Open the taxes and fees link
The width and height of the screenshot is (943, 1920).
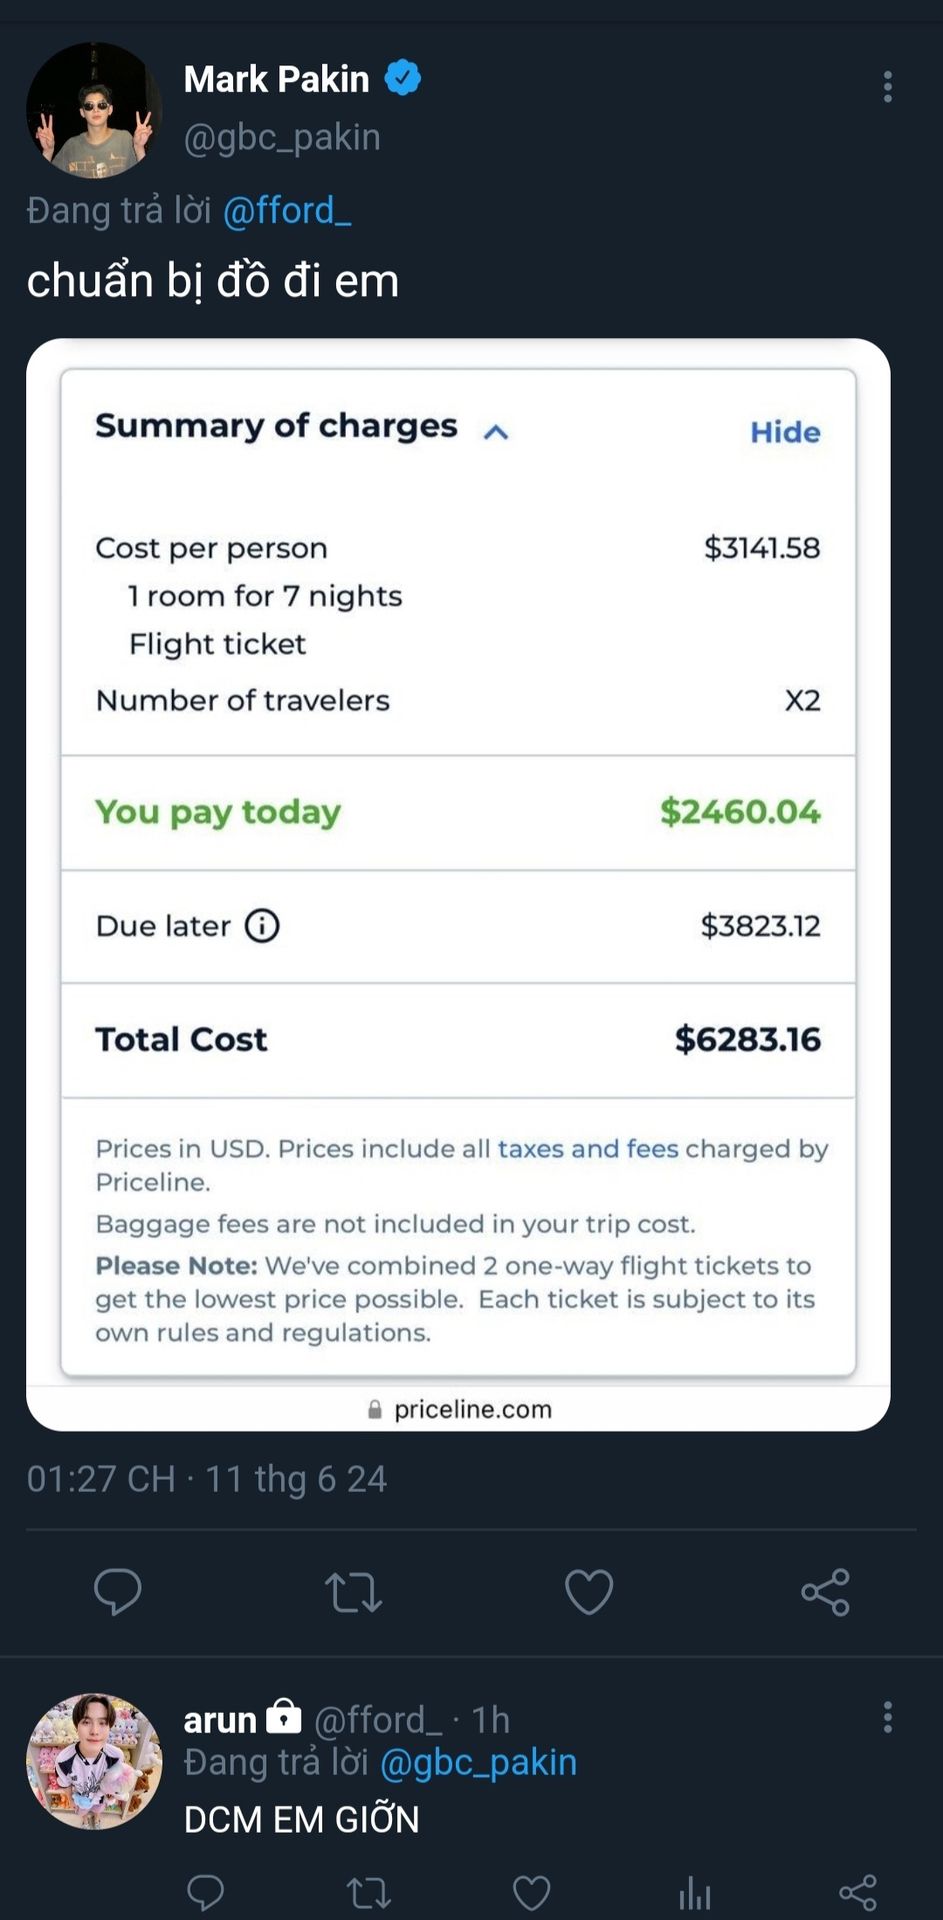click(588, 1148)
